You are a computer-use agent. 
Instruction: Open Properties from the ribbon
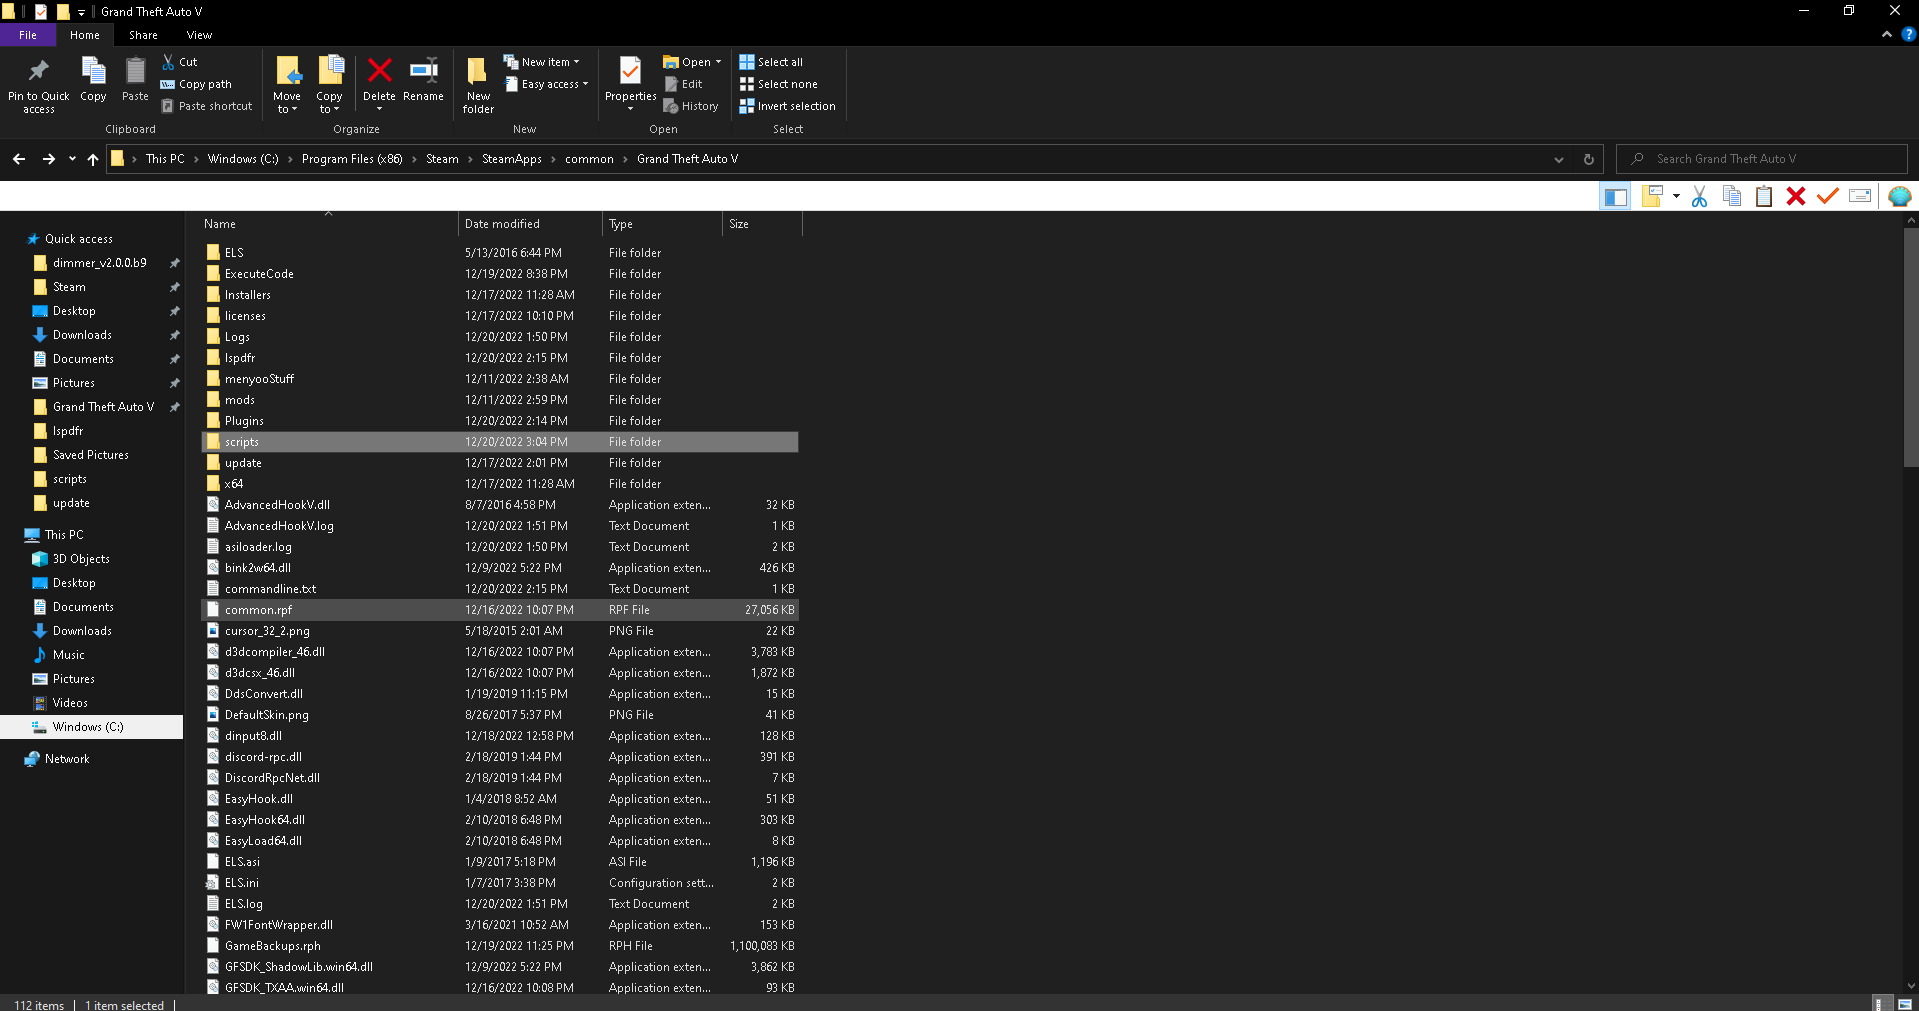tap(630, 85)
